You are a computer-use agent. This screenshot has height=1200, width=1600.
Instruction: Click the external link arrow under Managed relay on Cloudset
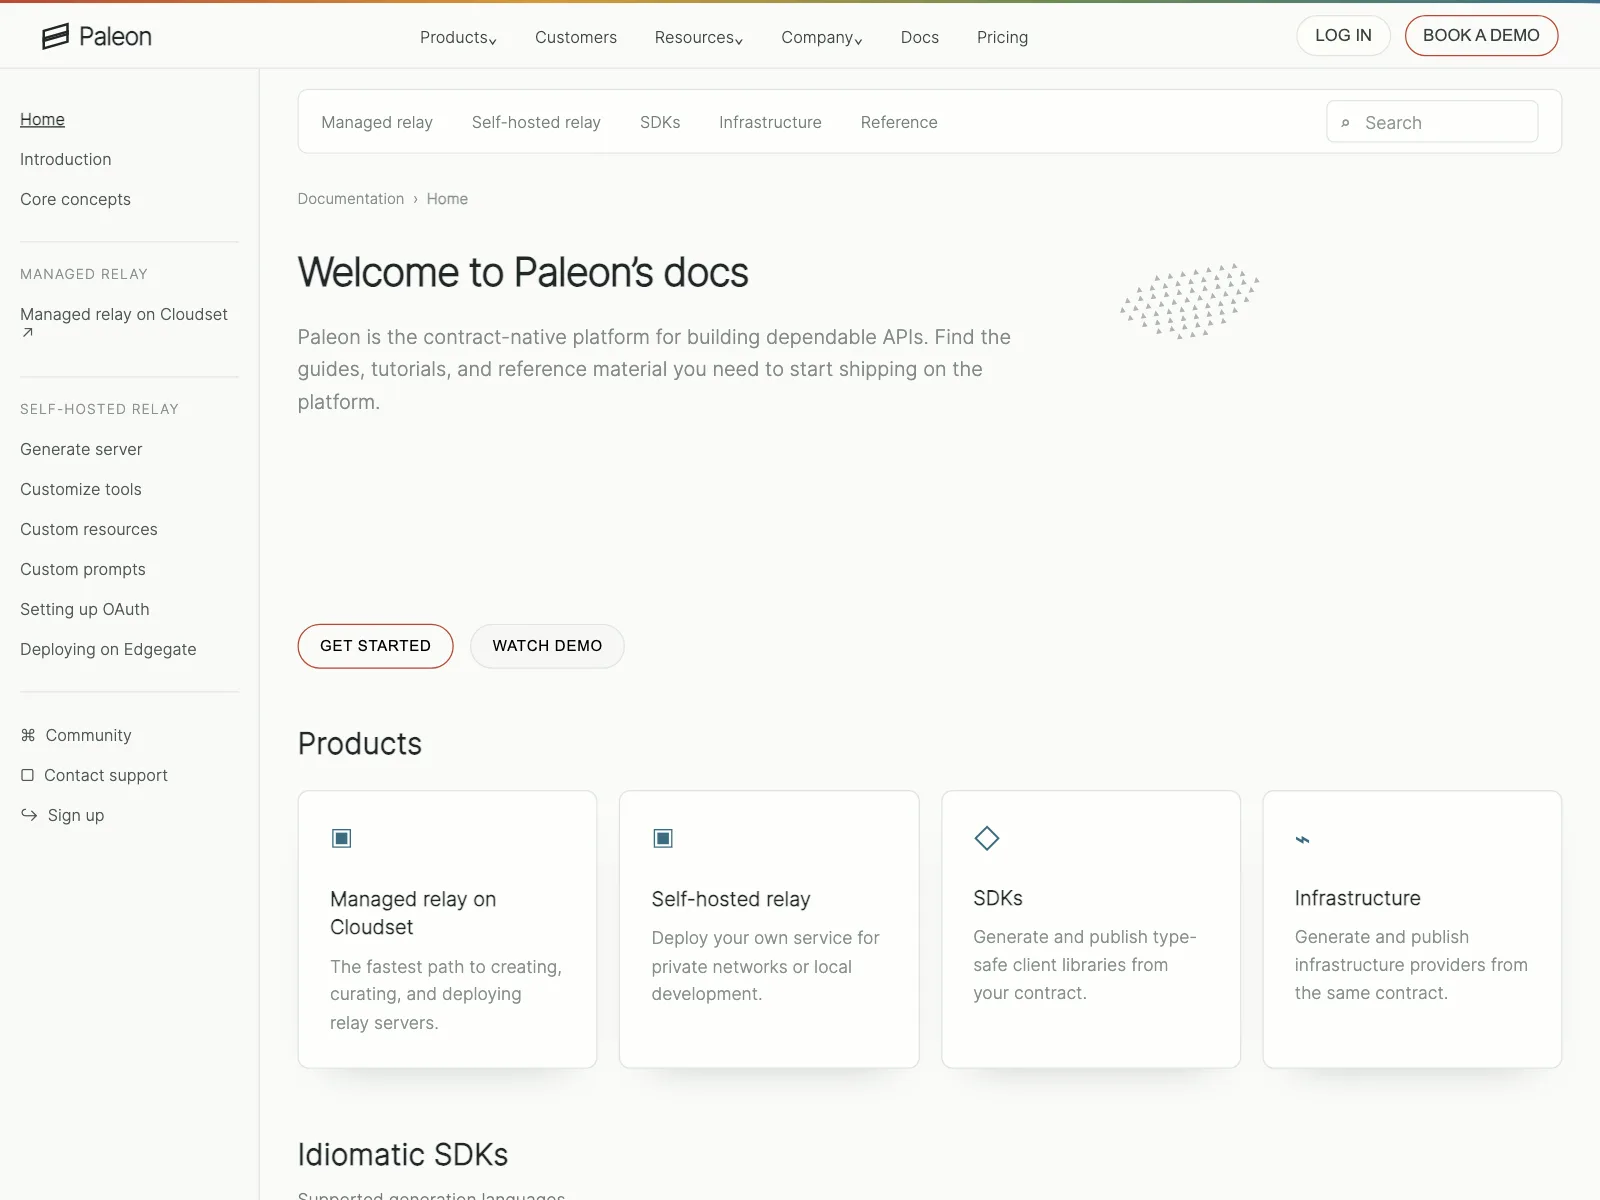point(27,333)
